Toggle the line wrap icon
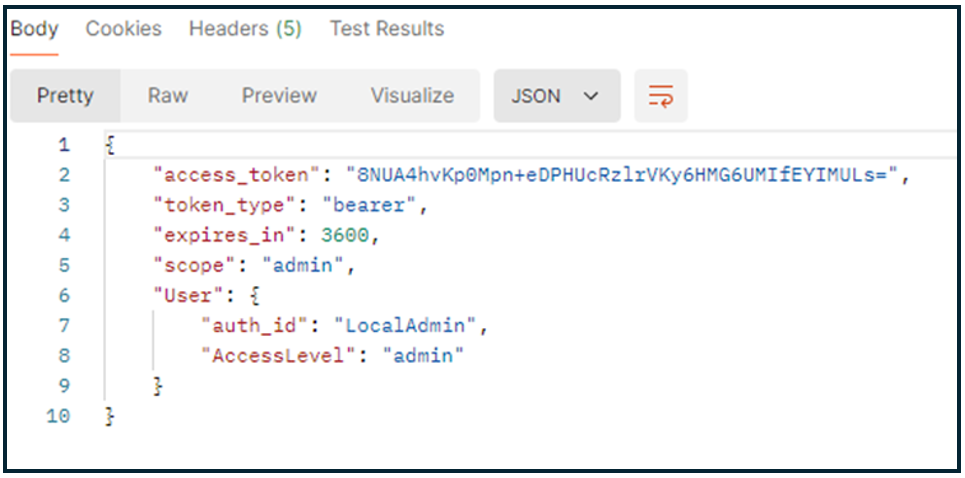Screen dimensions: 965x478 (661, 96)
